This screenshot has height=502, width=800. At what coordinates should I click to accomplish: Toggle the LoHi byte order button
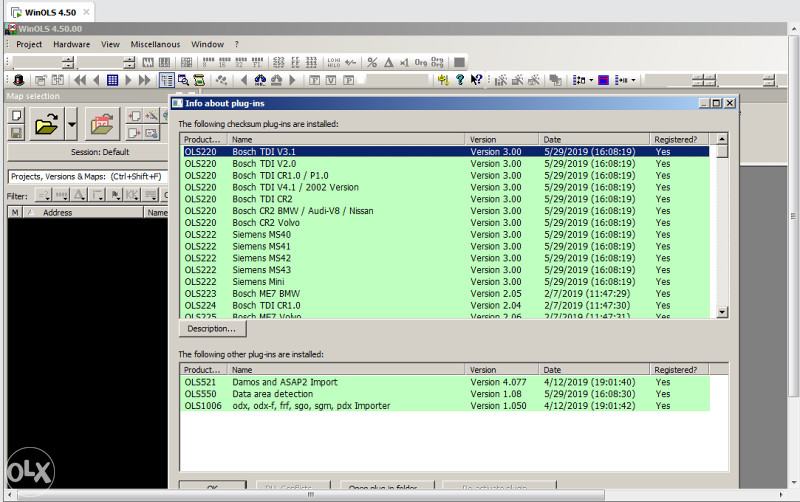click(x=334, y=62)
